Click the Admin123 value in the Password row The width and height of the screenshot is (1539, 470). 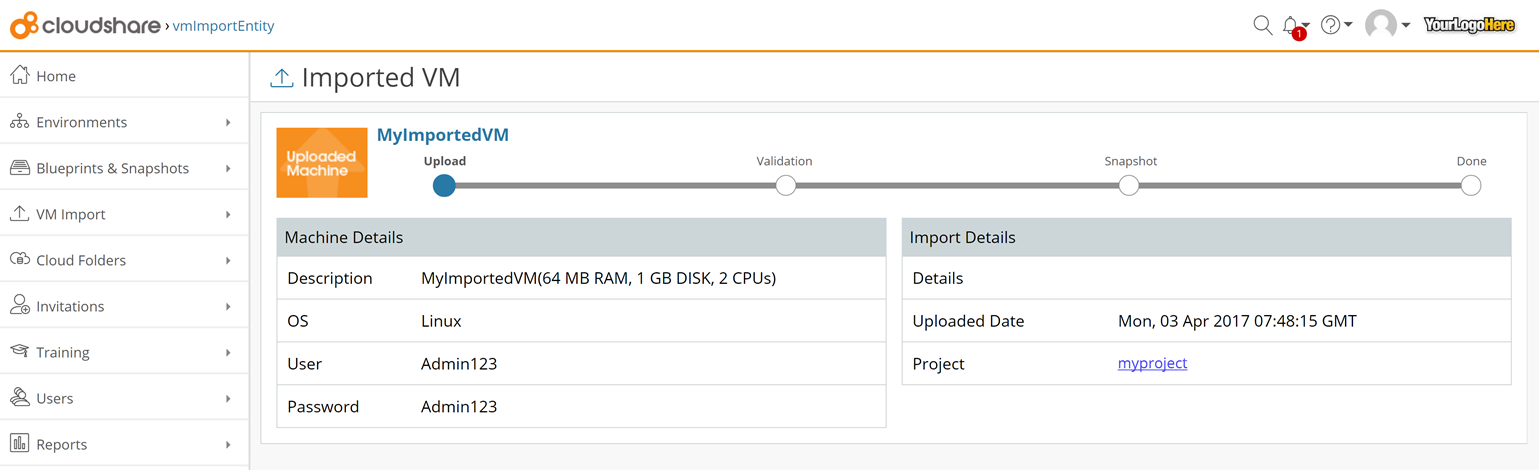pyautogui.click(x=459, y=407)
